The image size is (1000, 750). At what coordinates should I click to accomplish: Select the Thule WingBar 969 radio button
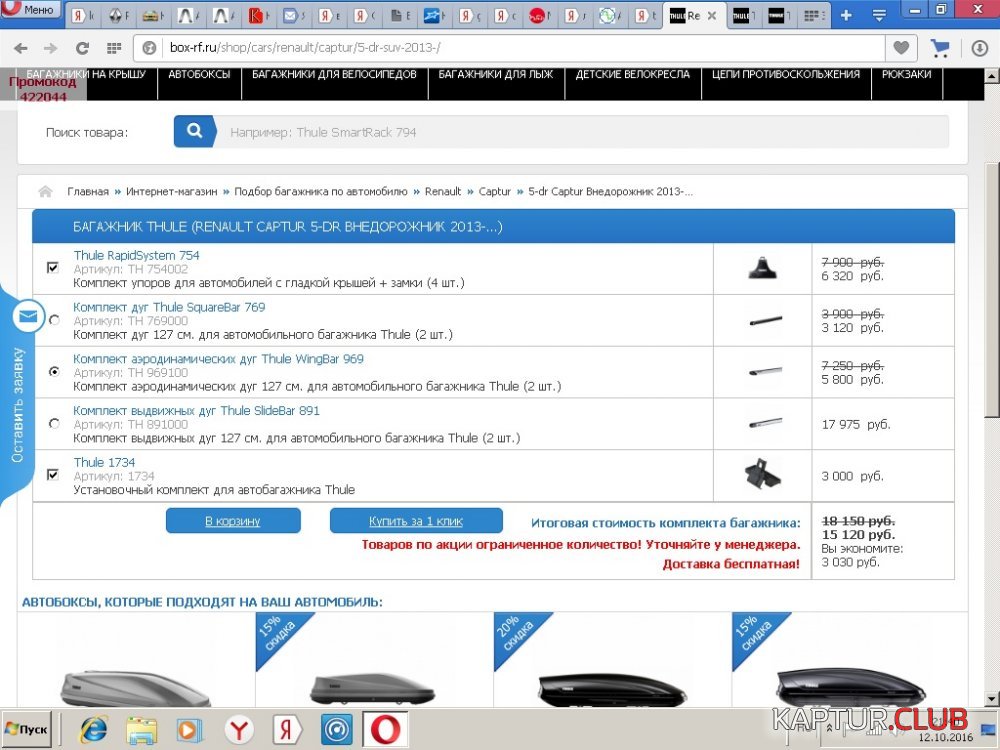tap(54, 371)
